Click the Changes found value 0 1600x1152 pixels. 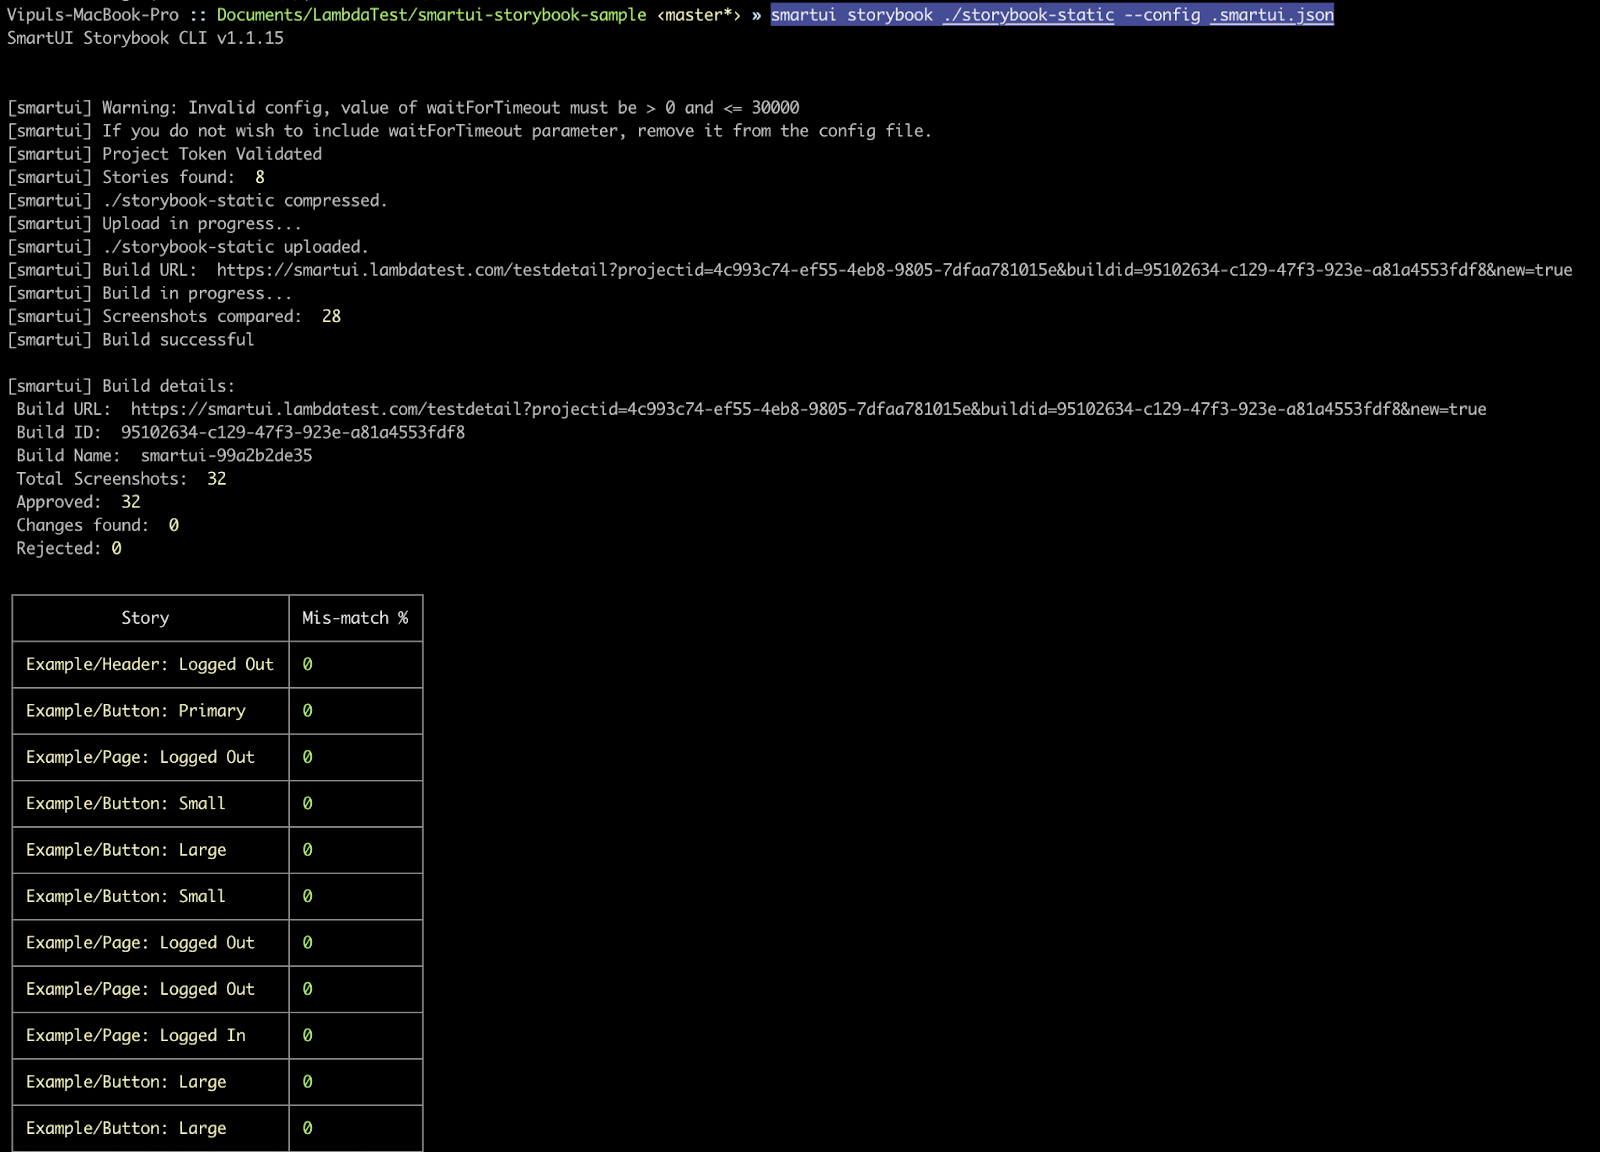tap(173, 524)
